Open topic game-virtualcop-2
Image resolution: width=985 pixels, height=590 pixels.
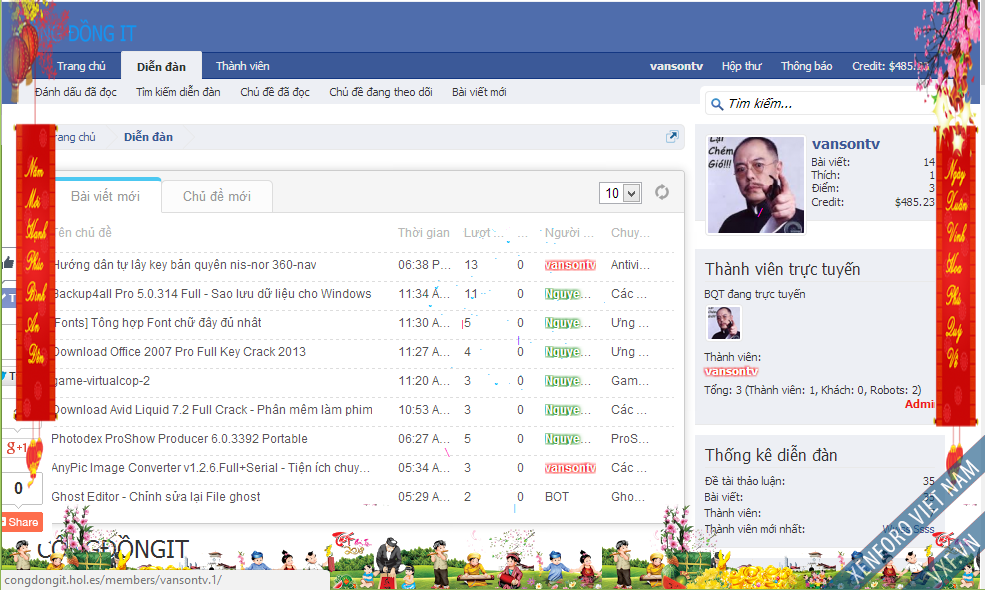pyautogui.click(x=101, y=381)
